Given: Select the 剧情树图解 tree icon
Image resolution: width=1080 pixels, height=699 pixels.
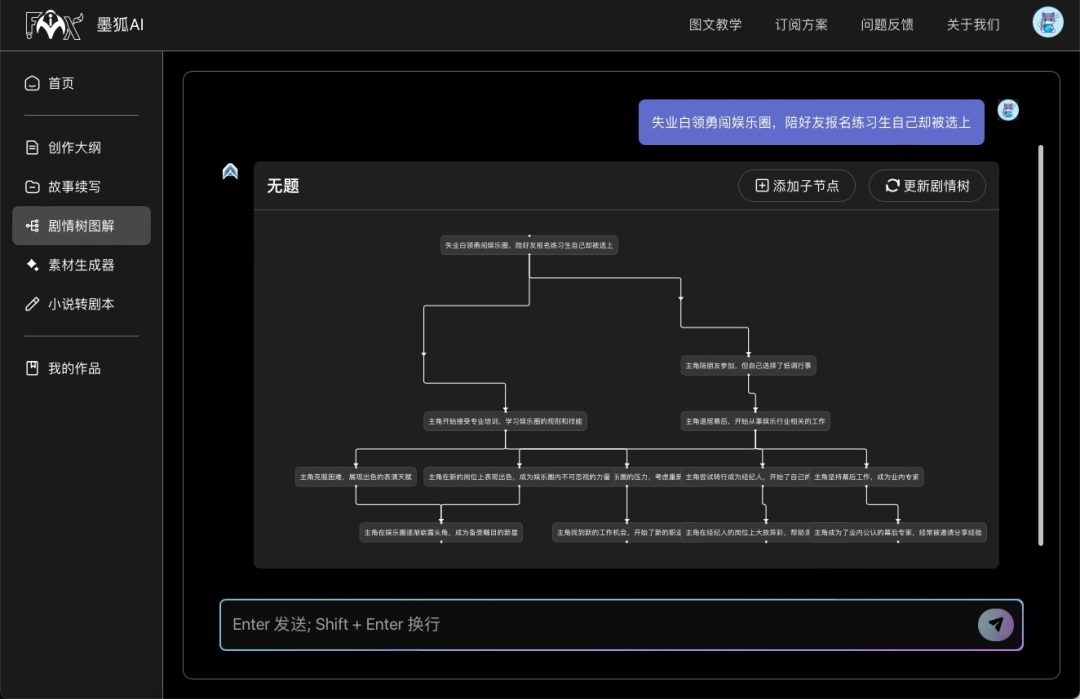Looking at the screenshot, I should [x=33, y=226].
